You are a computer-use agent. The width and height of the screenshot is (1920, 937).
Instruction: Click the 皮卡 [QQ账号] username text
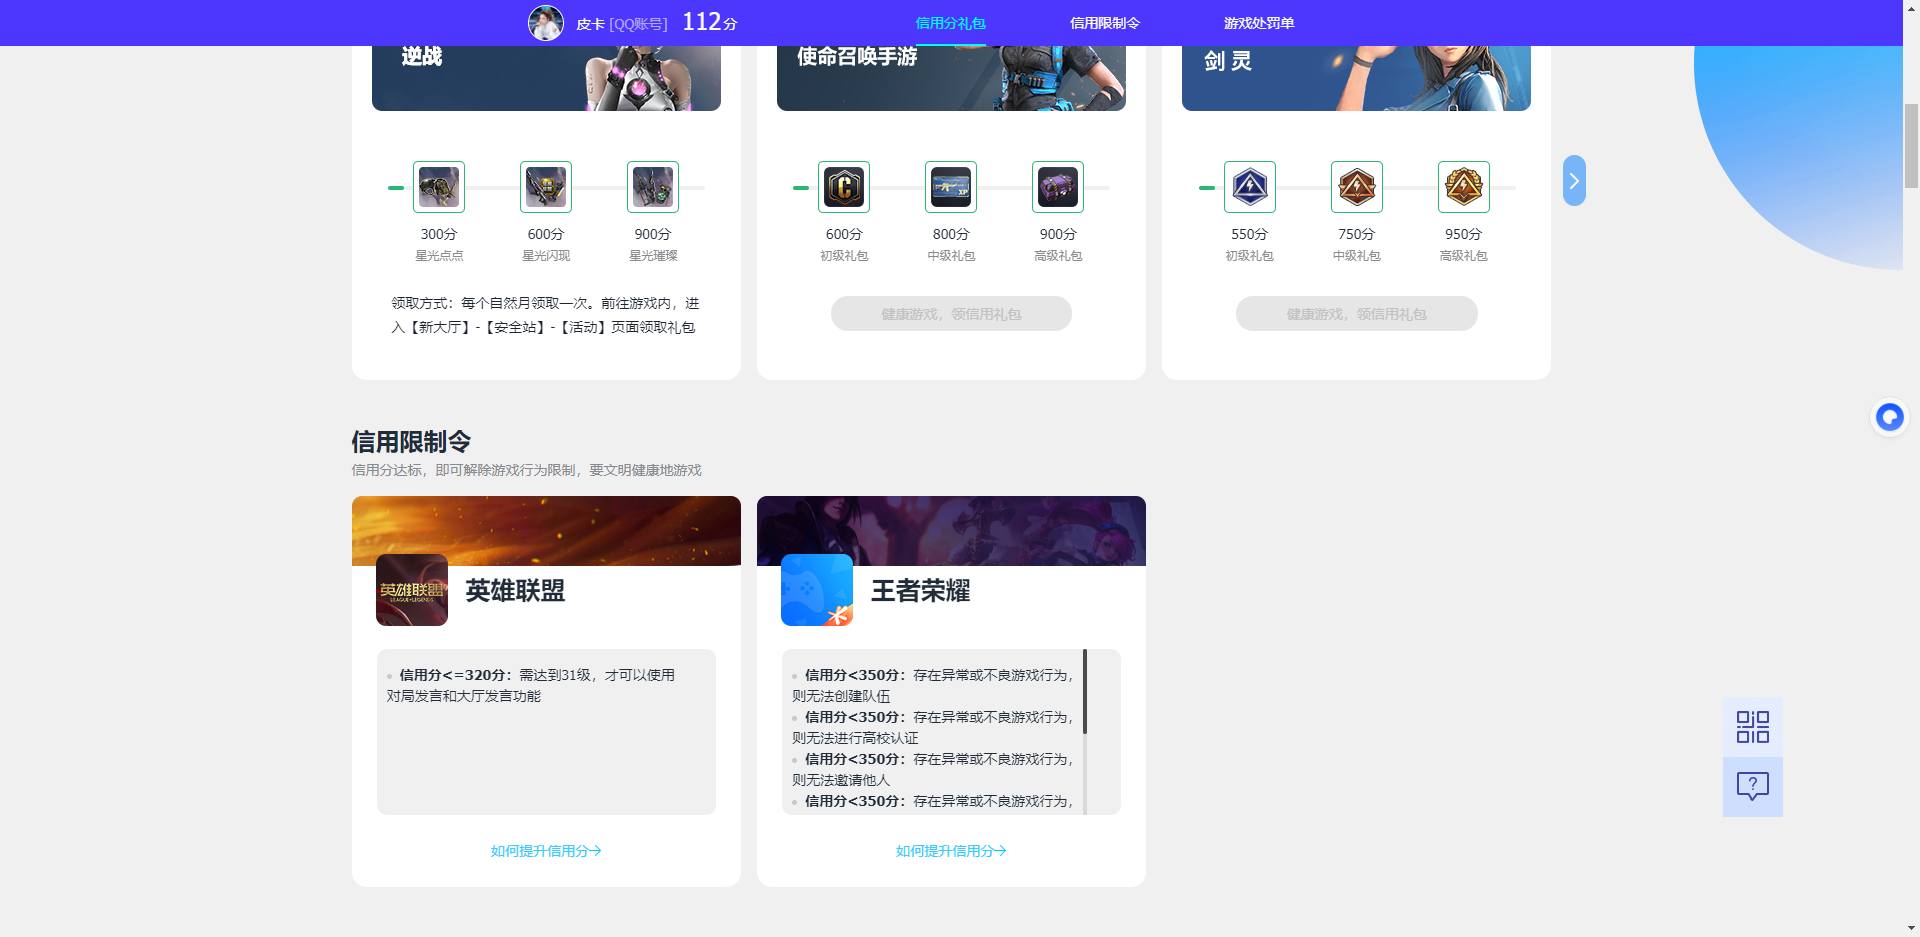(x=621, y=23)
